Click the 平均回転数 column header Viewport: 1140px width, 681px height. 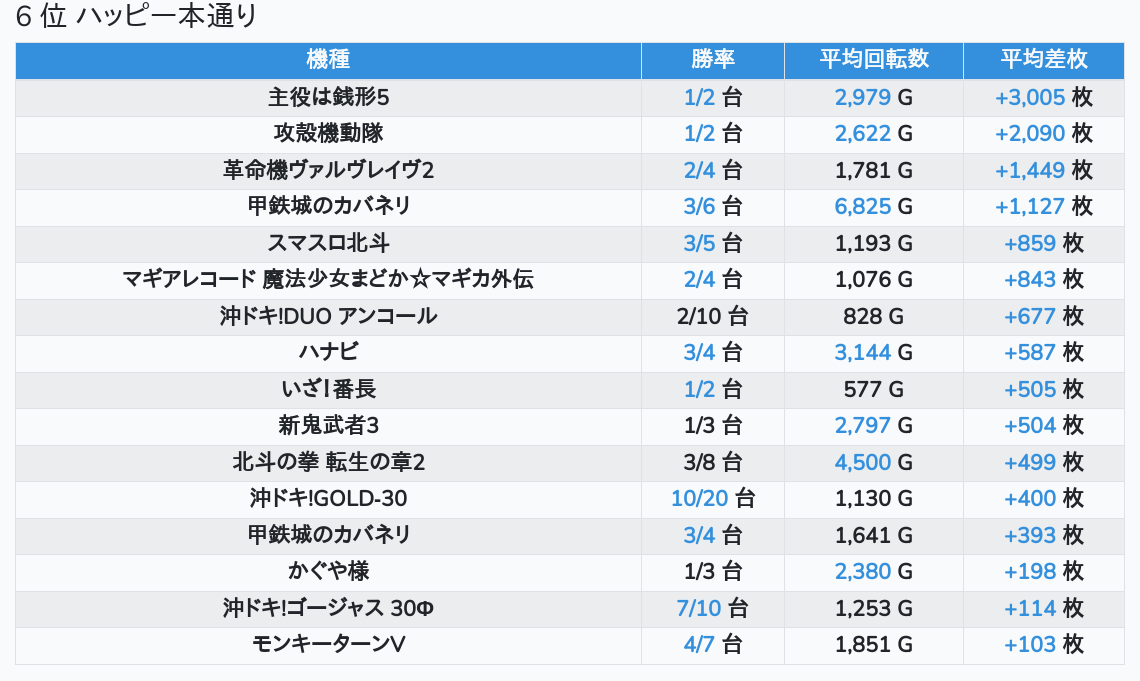click(873, 60)
